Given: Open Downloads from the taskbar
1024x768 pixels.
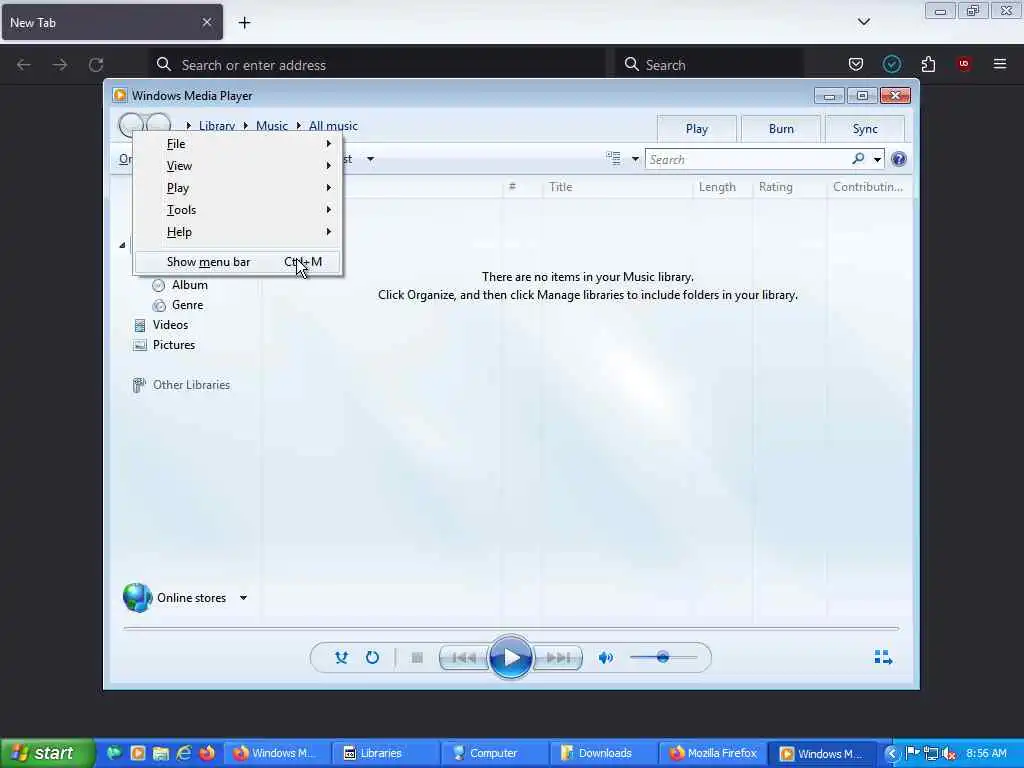Looking at the screenshot, I should click(x=603, y=754).
